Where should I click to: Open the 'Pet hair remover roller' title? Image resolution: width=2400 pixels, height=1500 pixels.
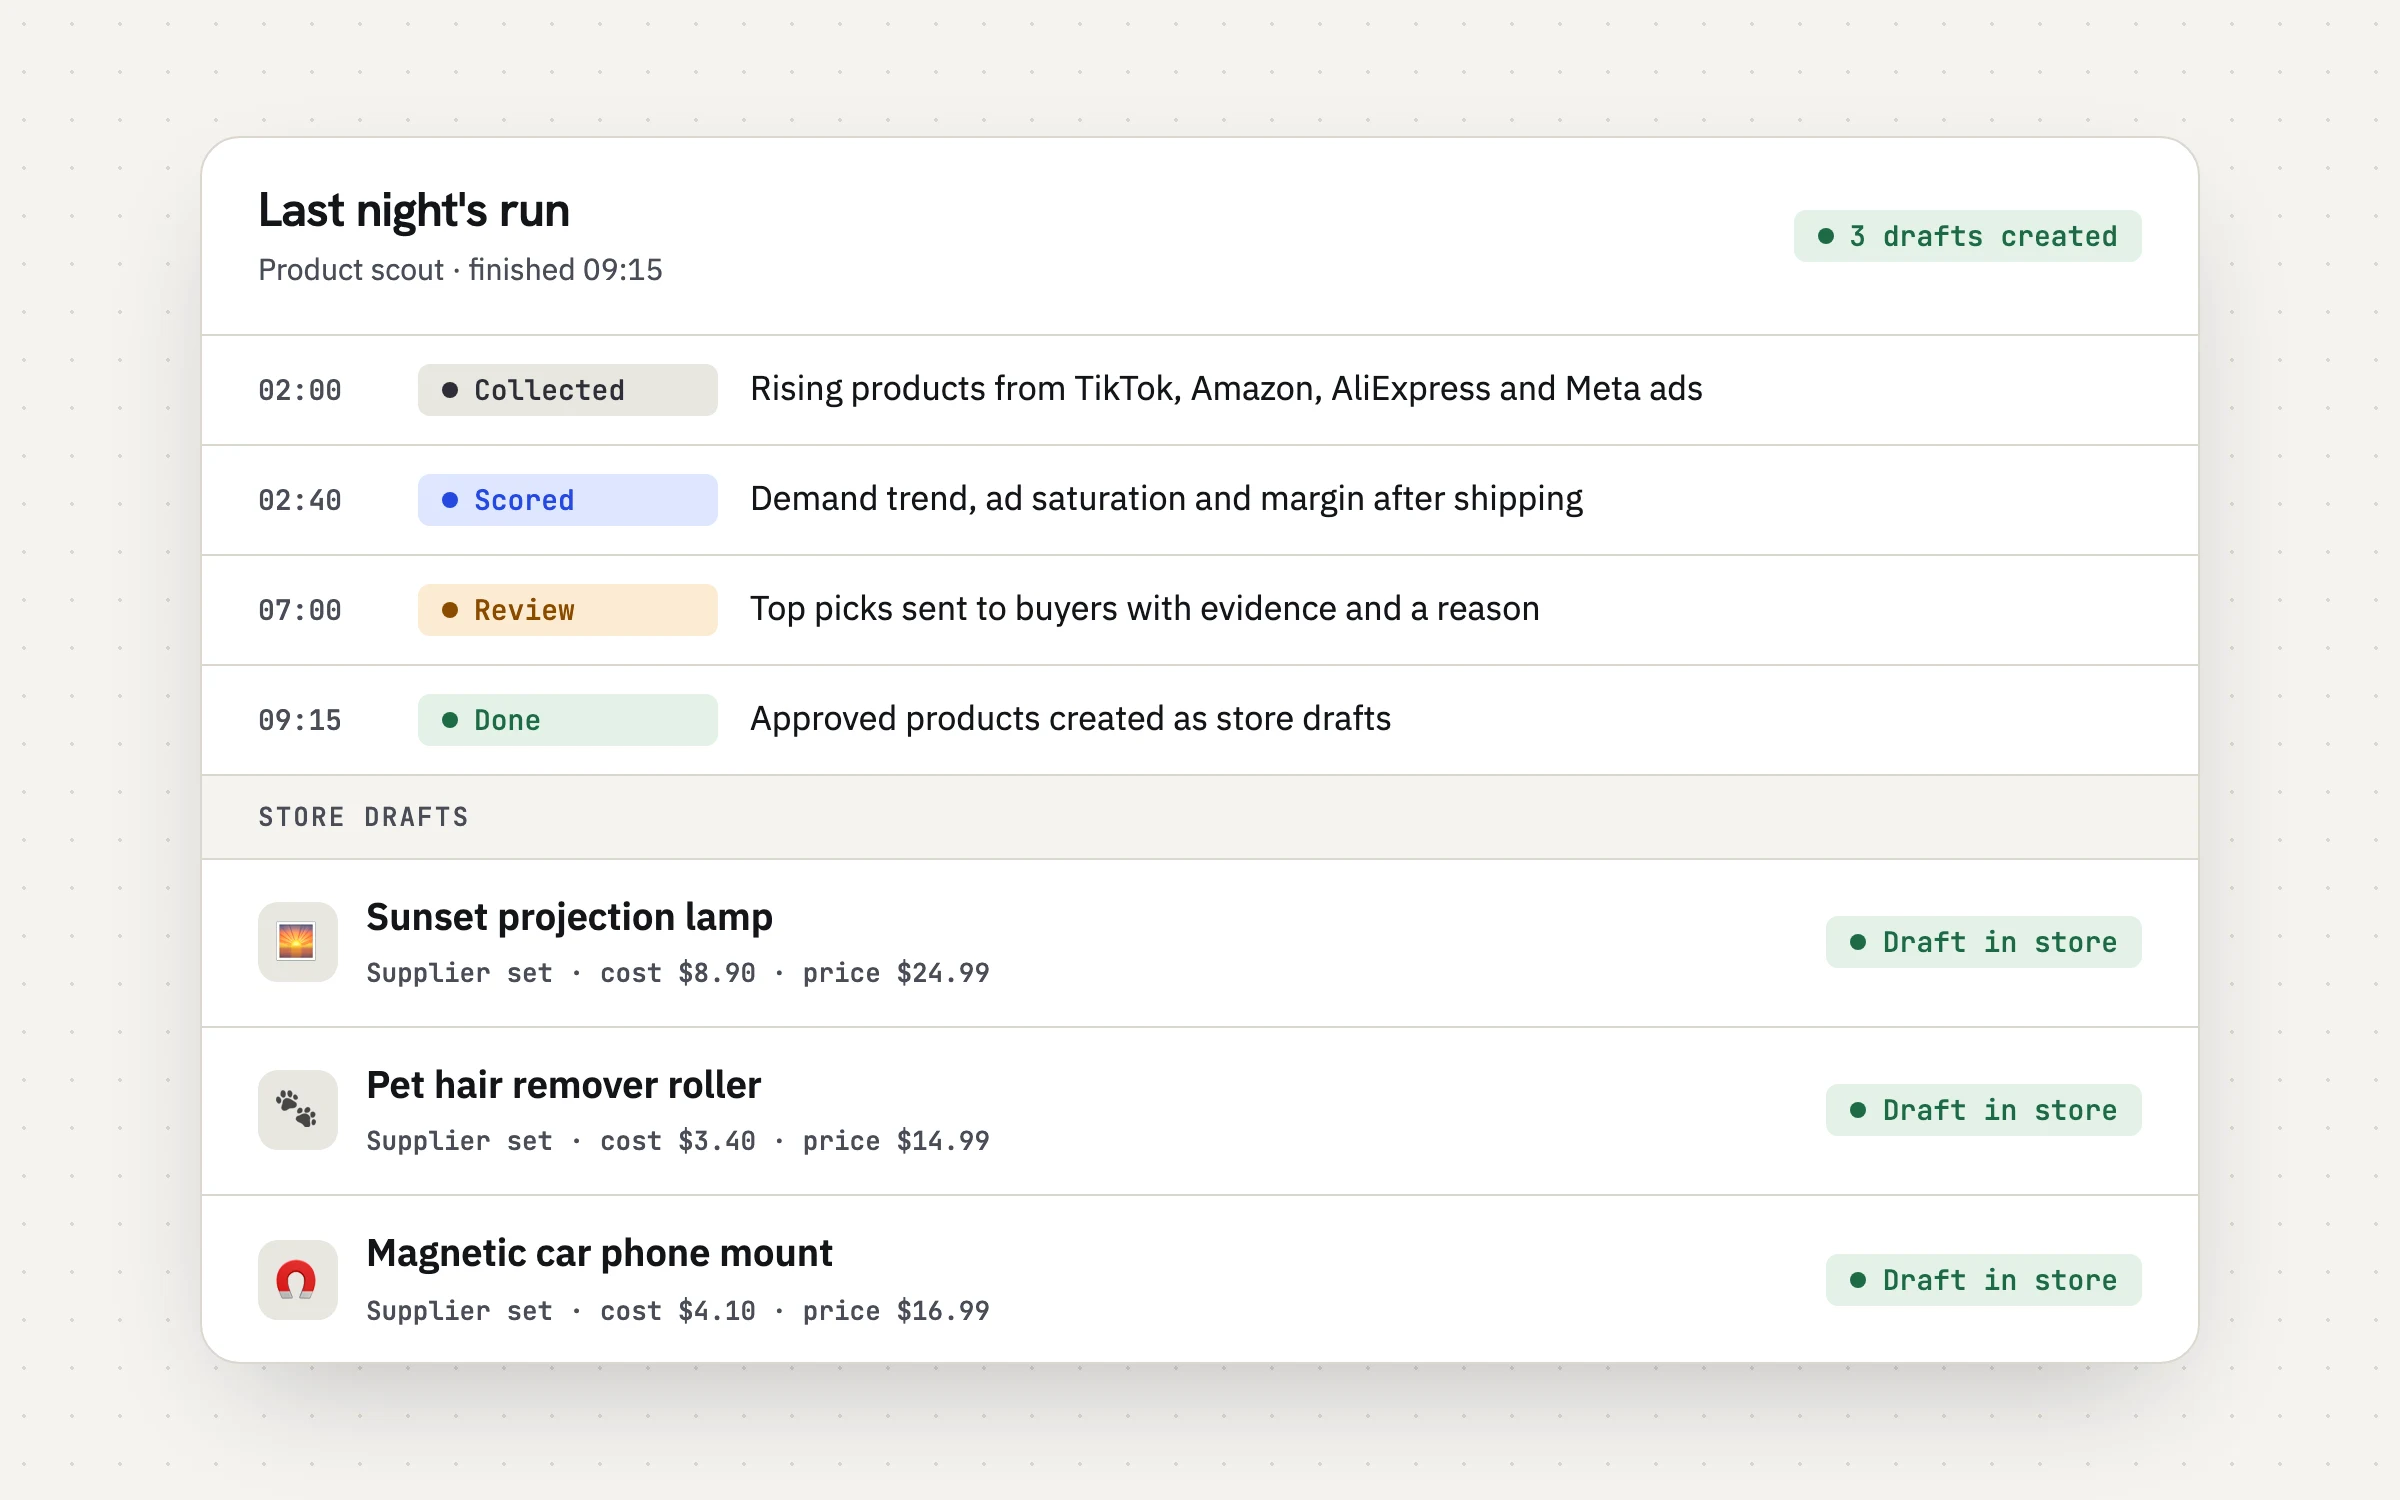[x=563, y=1085]
